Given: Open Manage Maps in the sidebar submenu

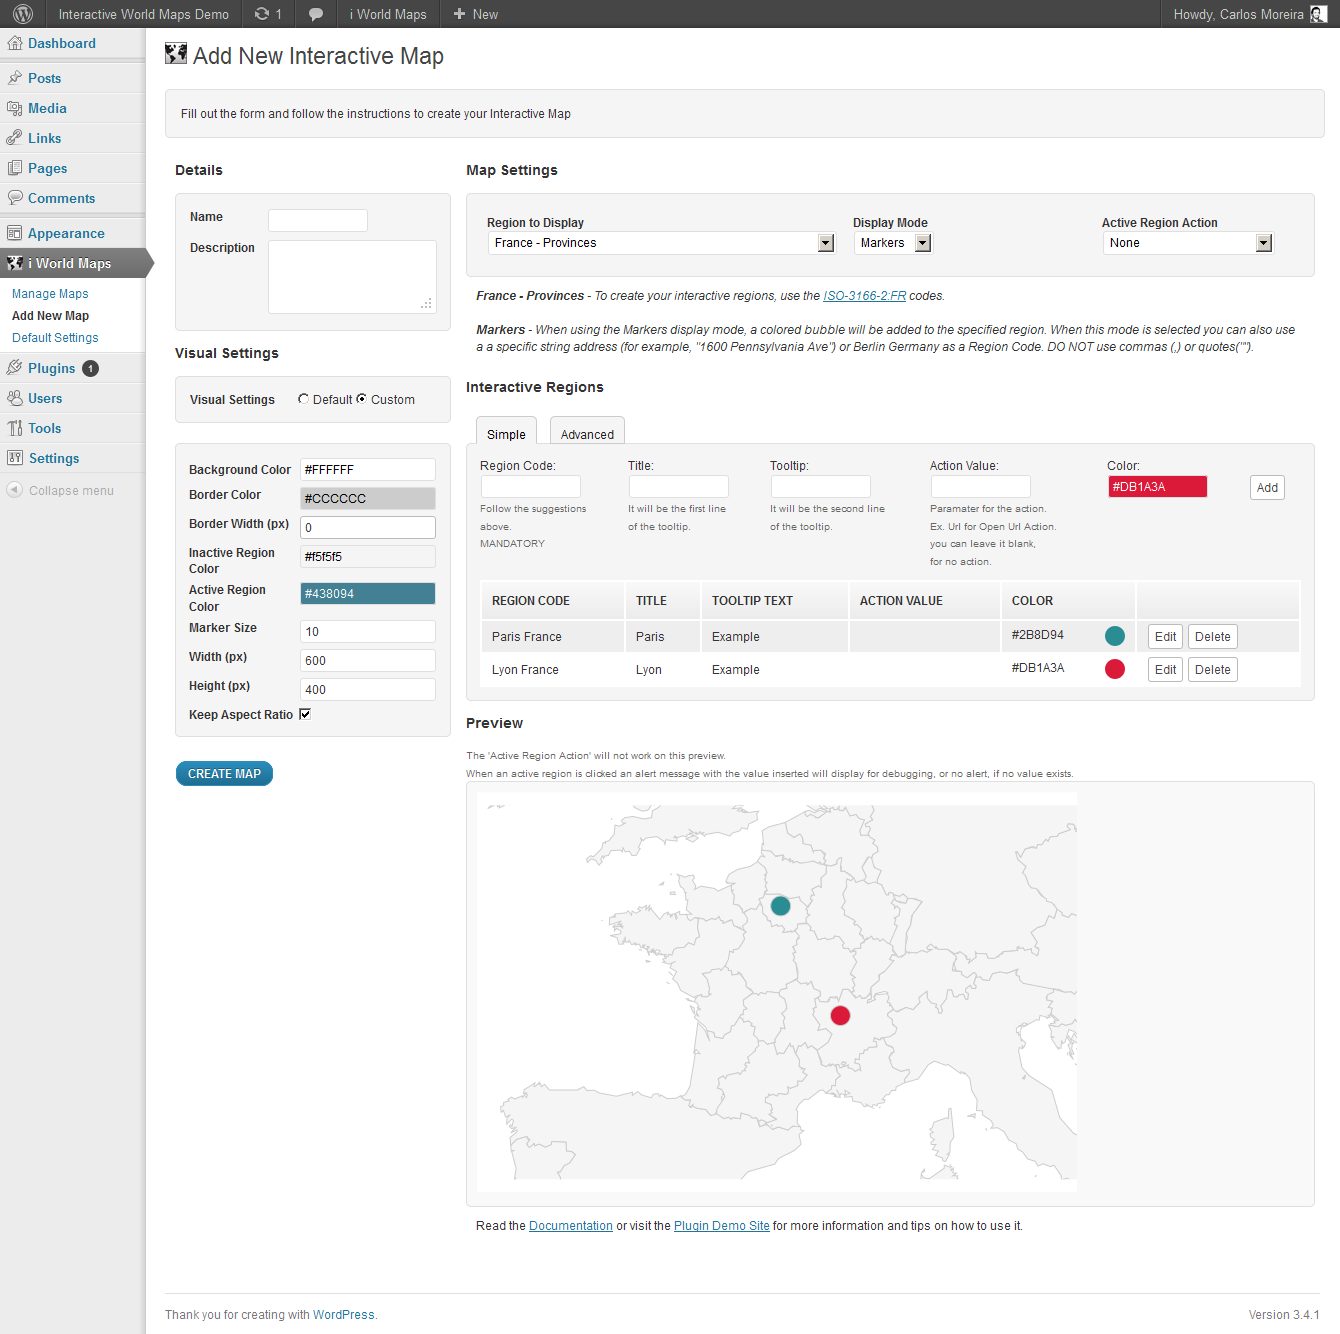Looking at the screenshot, I should (x=50, y=294).
